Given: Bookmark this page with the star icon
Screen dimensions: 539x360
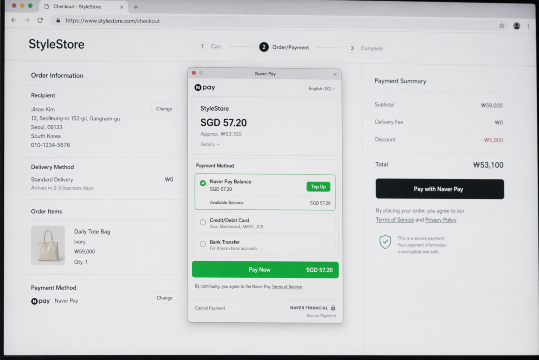Looking at the screenshot, I should click(502, 26).
